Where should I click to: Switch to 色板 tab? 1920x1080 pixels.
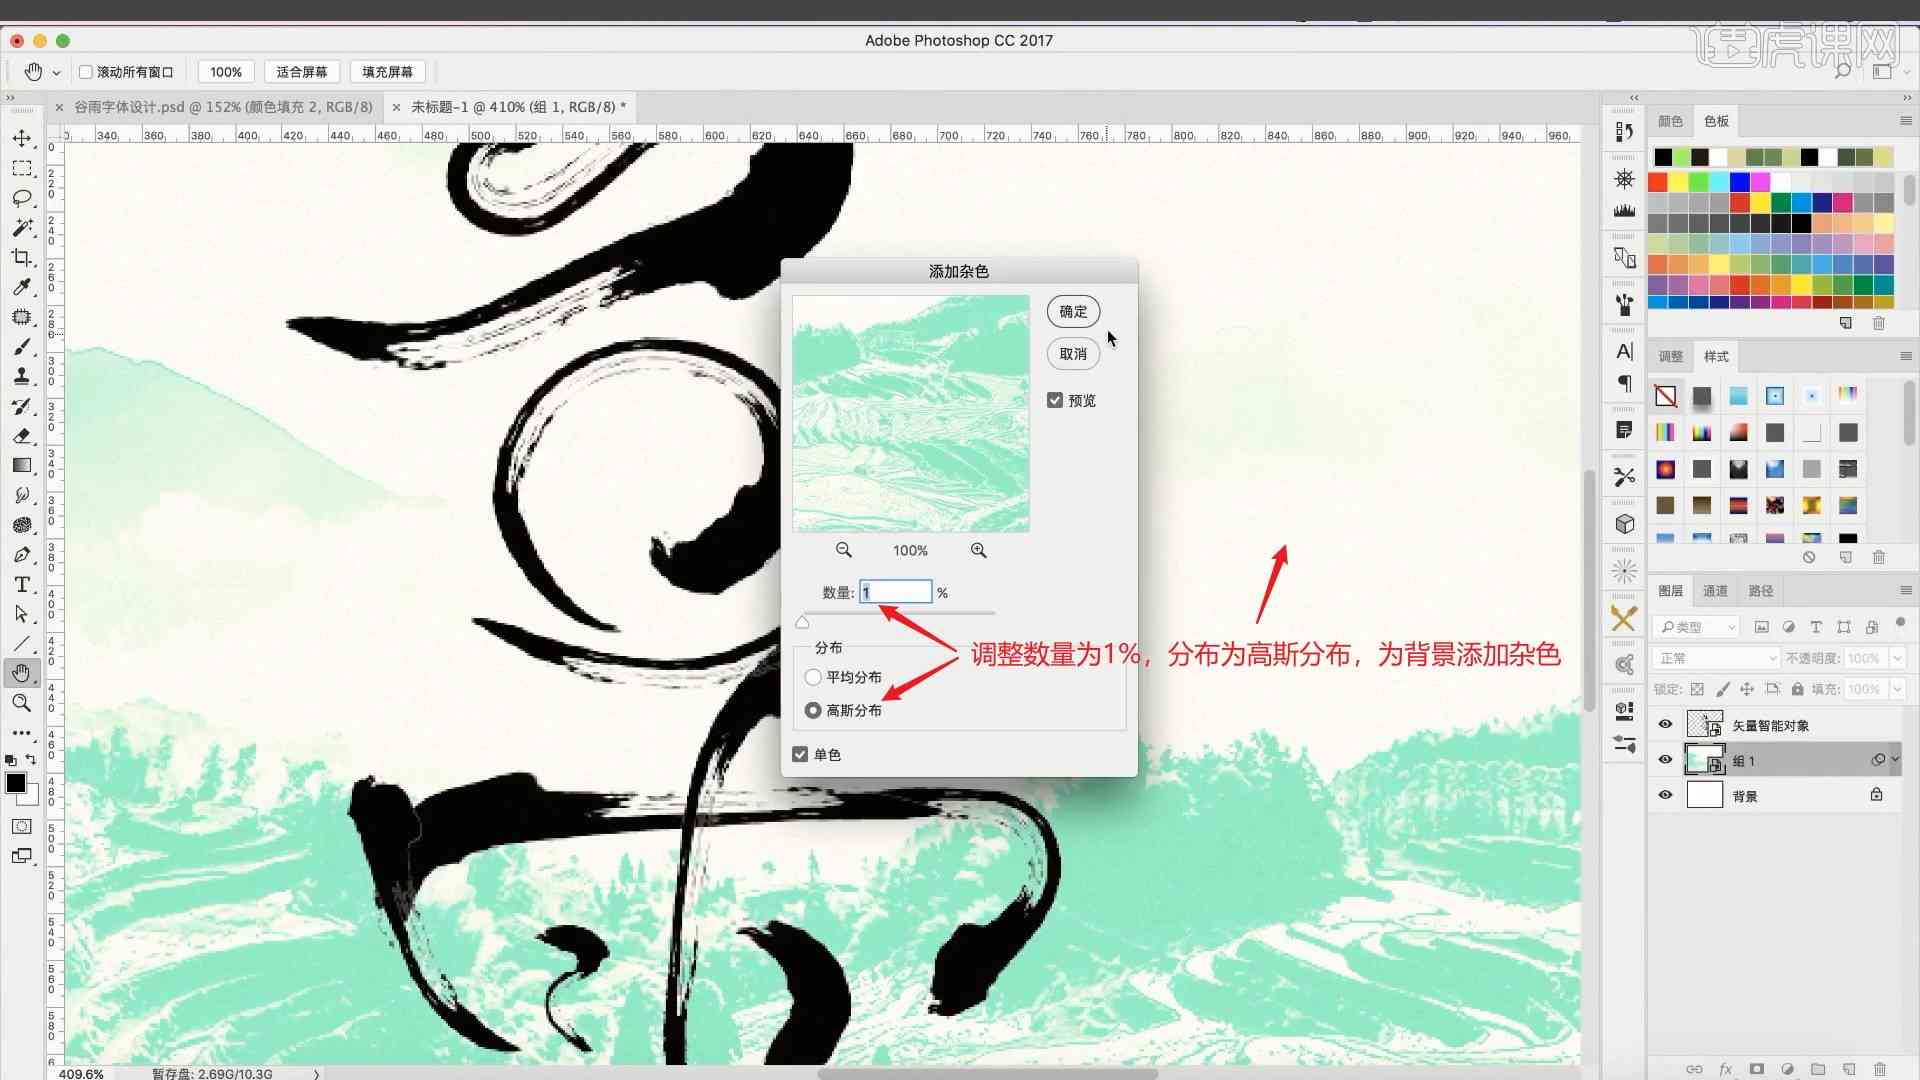pyautogui.click(x=1714, y=120)
